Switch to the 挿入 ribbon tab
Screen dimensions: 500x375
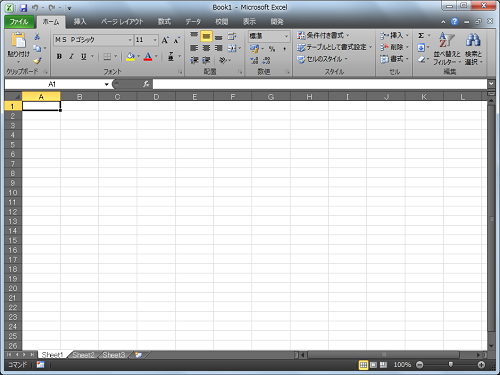point(80,22)
